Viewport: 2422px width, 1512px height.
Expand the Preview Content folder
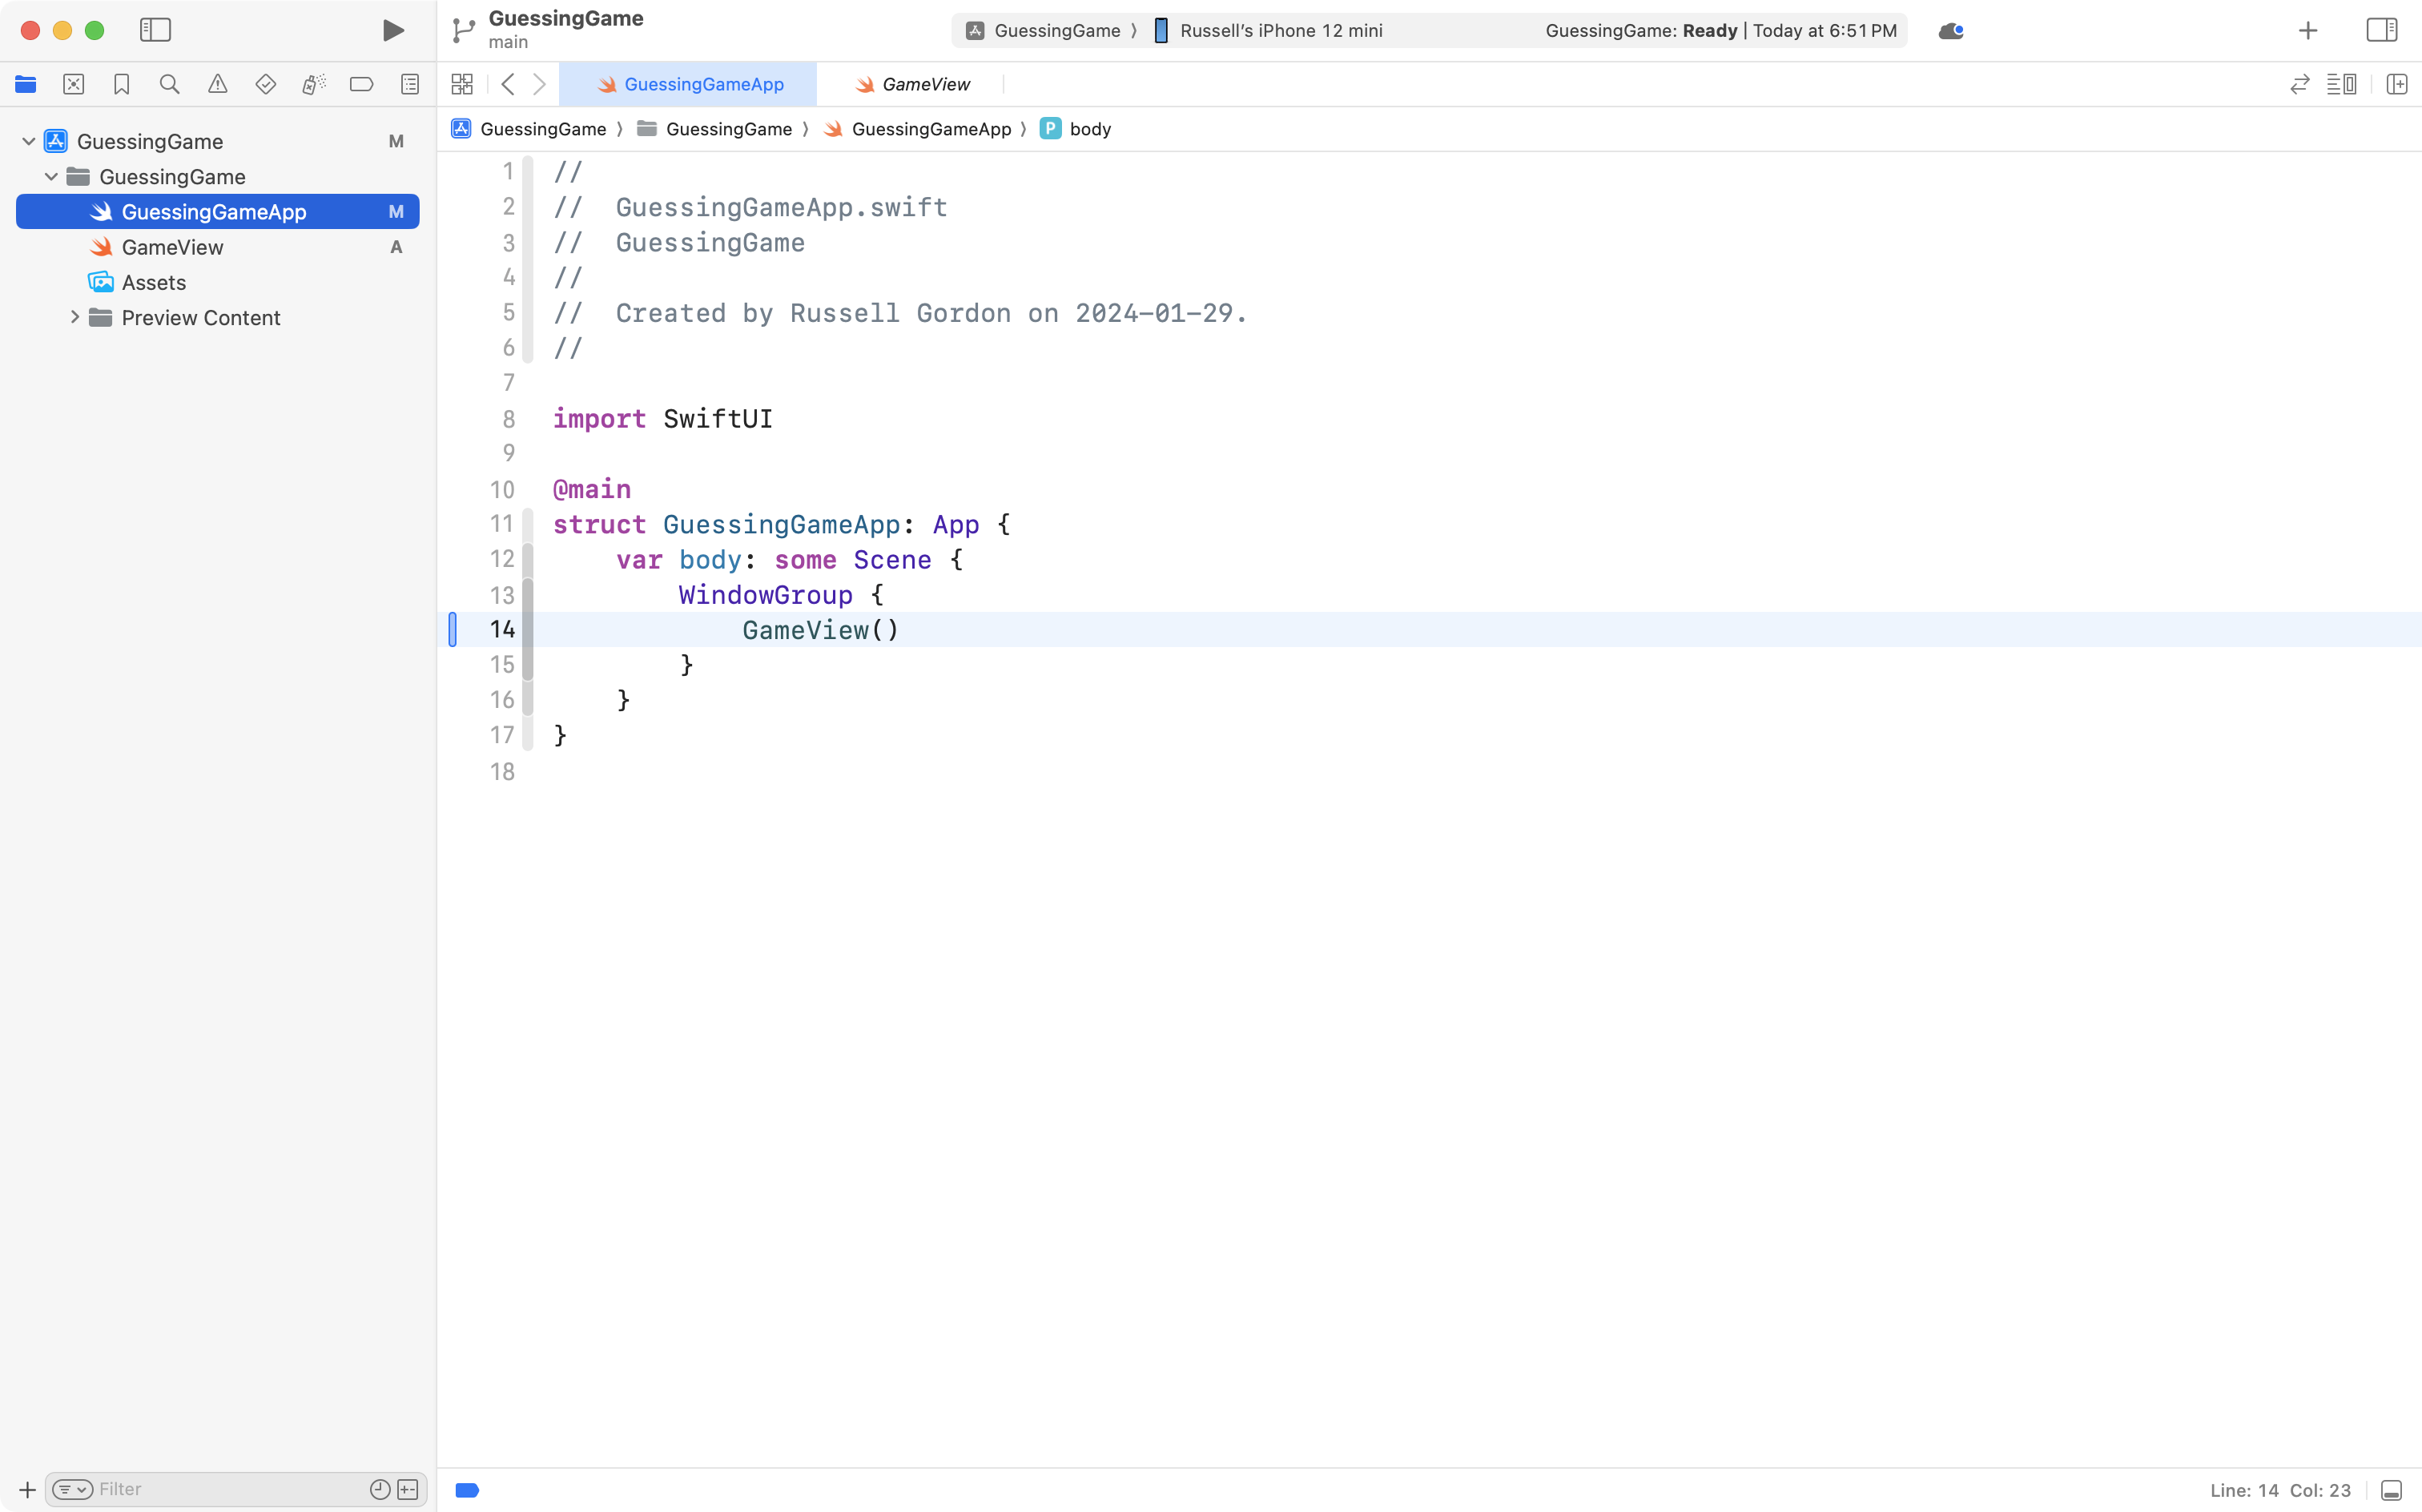74,317
